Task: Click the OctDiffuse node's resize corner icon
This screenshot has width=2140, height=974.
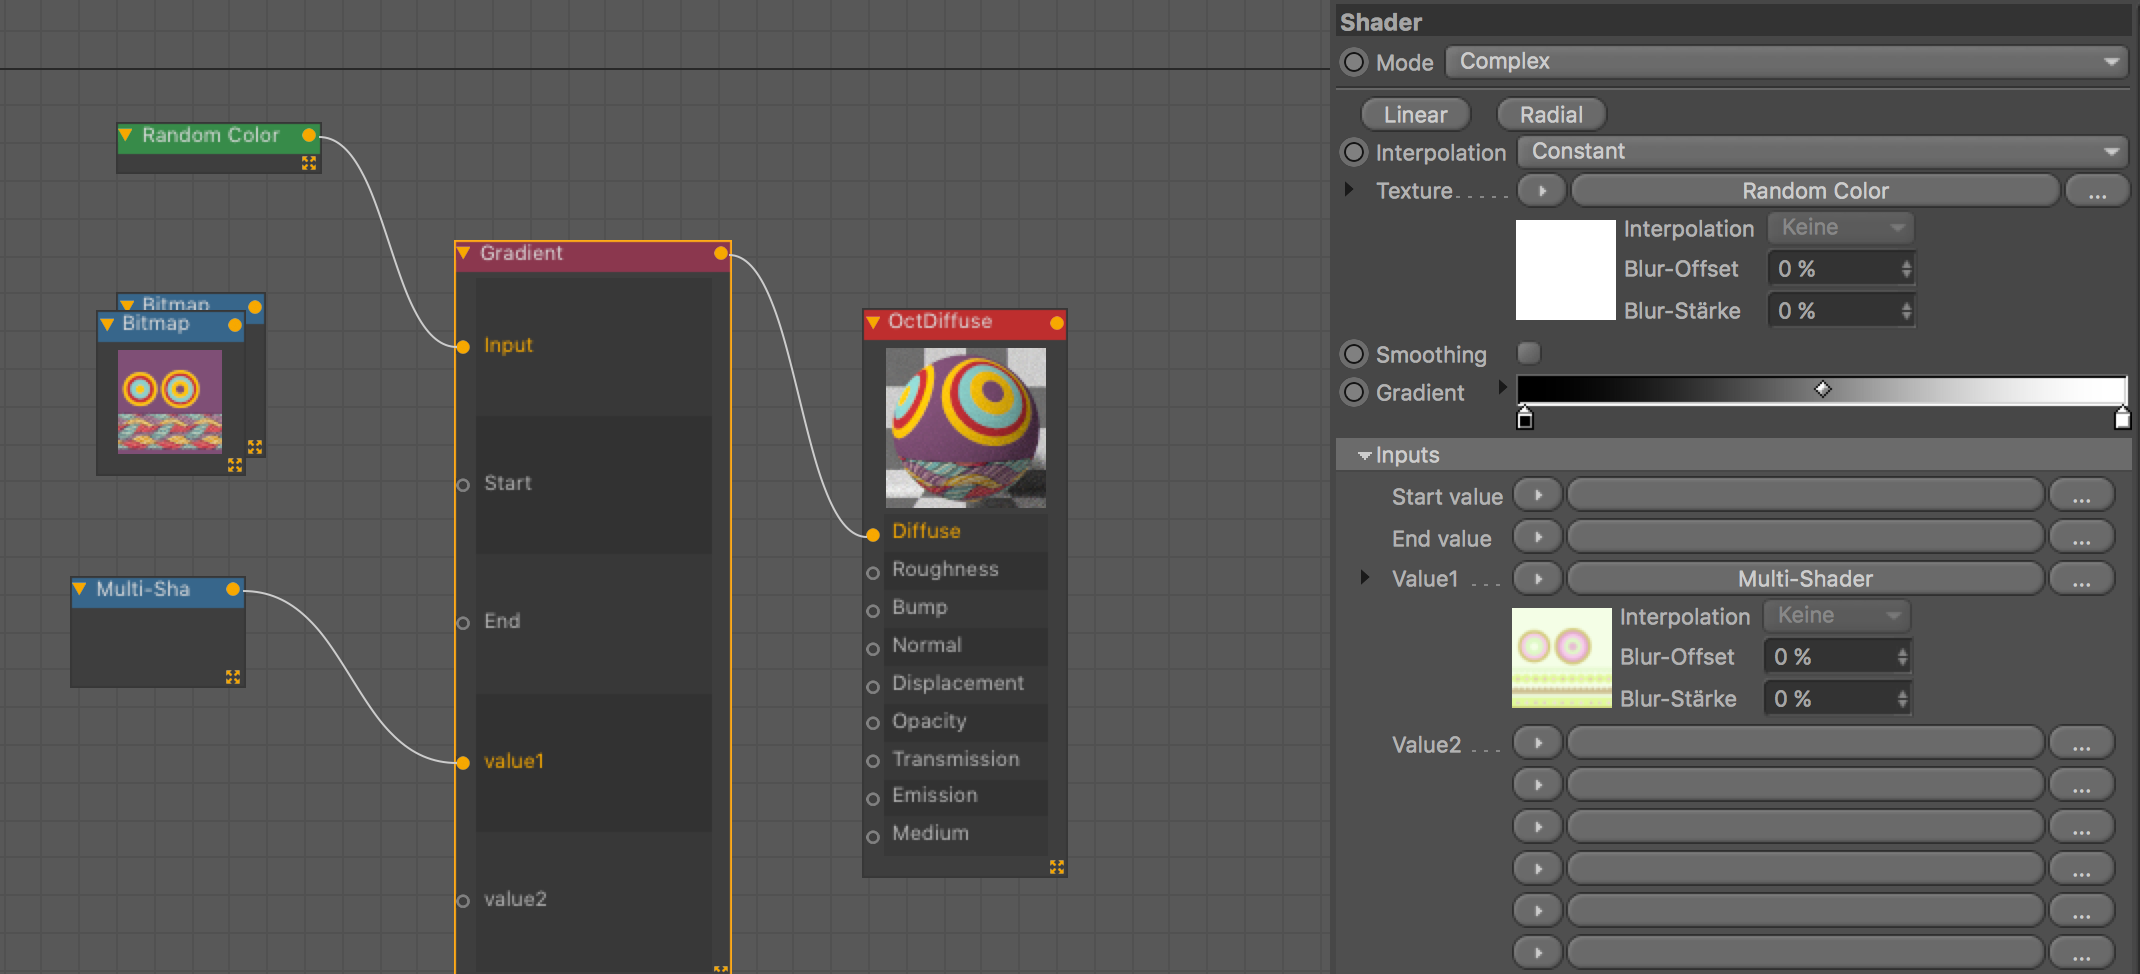Action: coord(1057,867)
